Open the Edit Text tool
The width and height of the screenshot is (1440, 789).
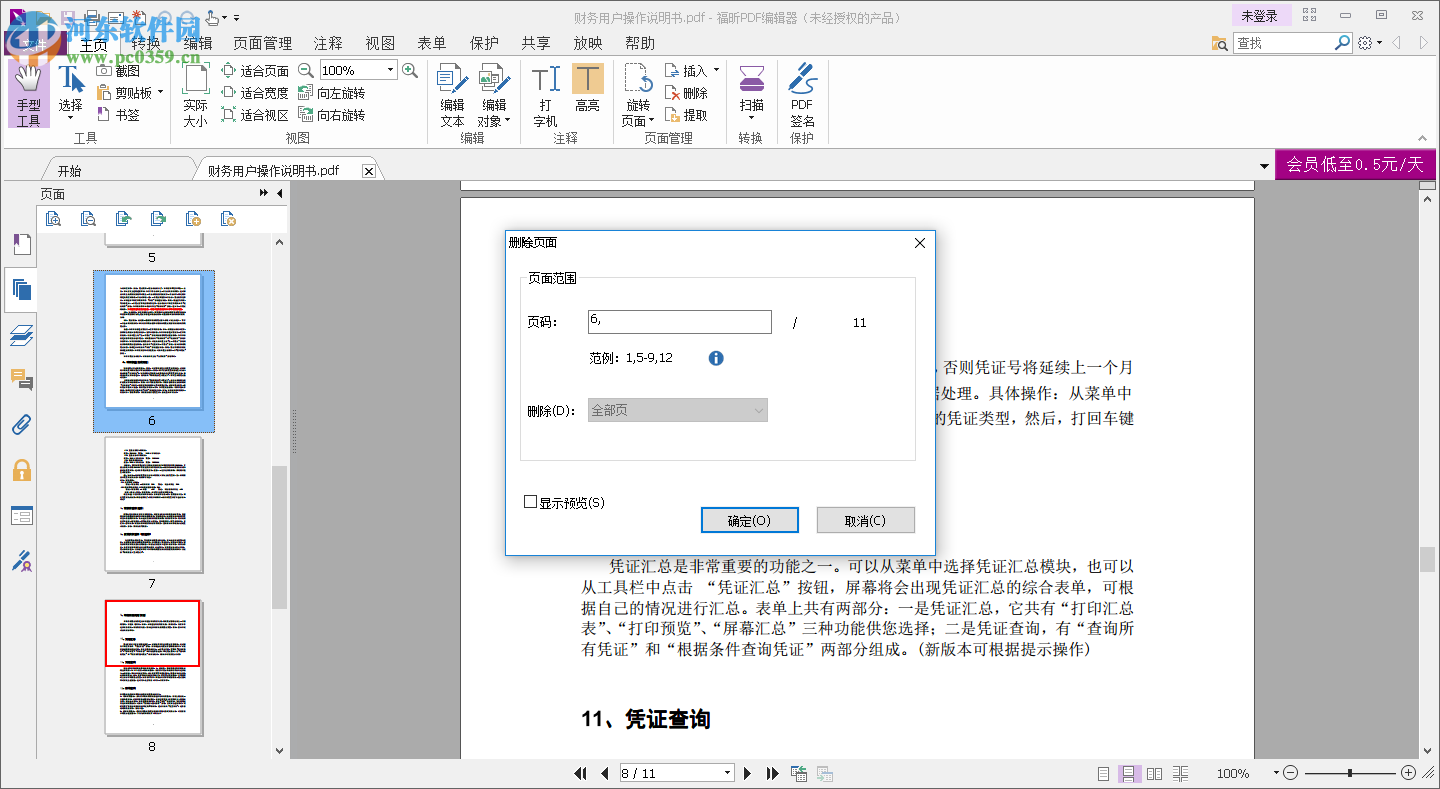click(x=451, y=93)
